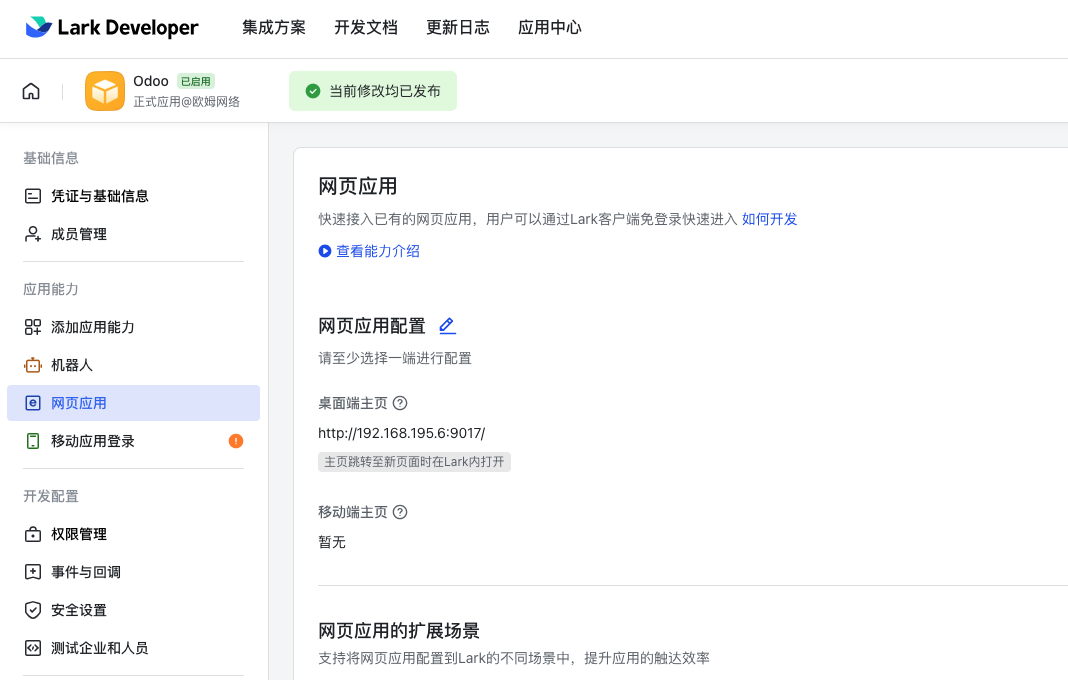Click the 网页应用配置 heading
1068x680 pixels.
372,326
